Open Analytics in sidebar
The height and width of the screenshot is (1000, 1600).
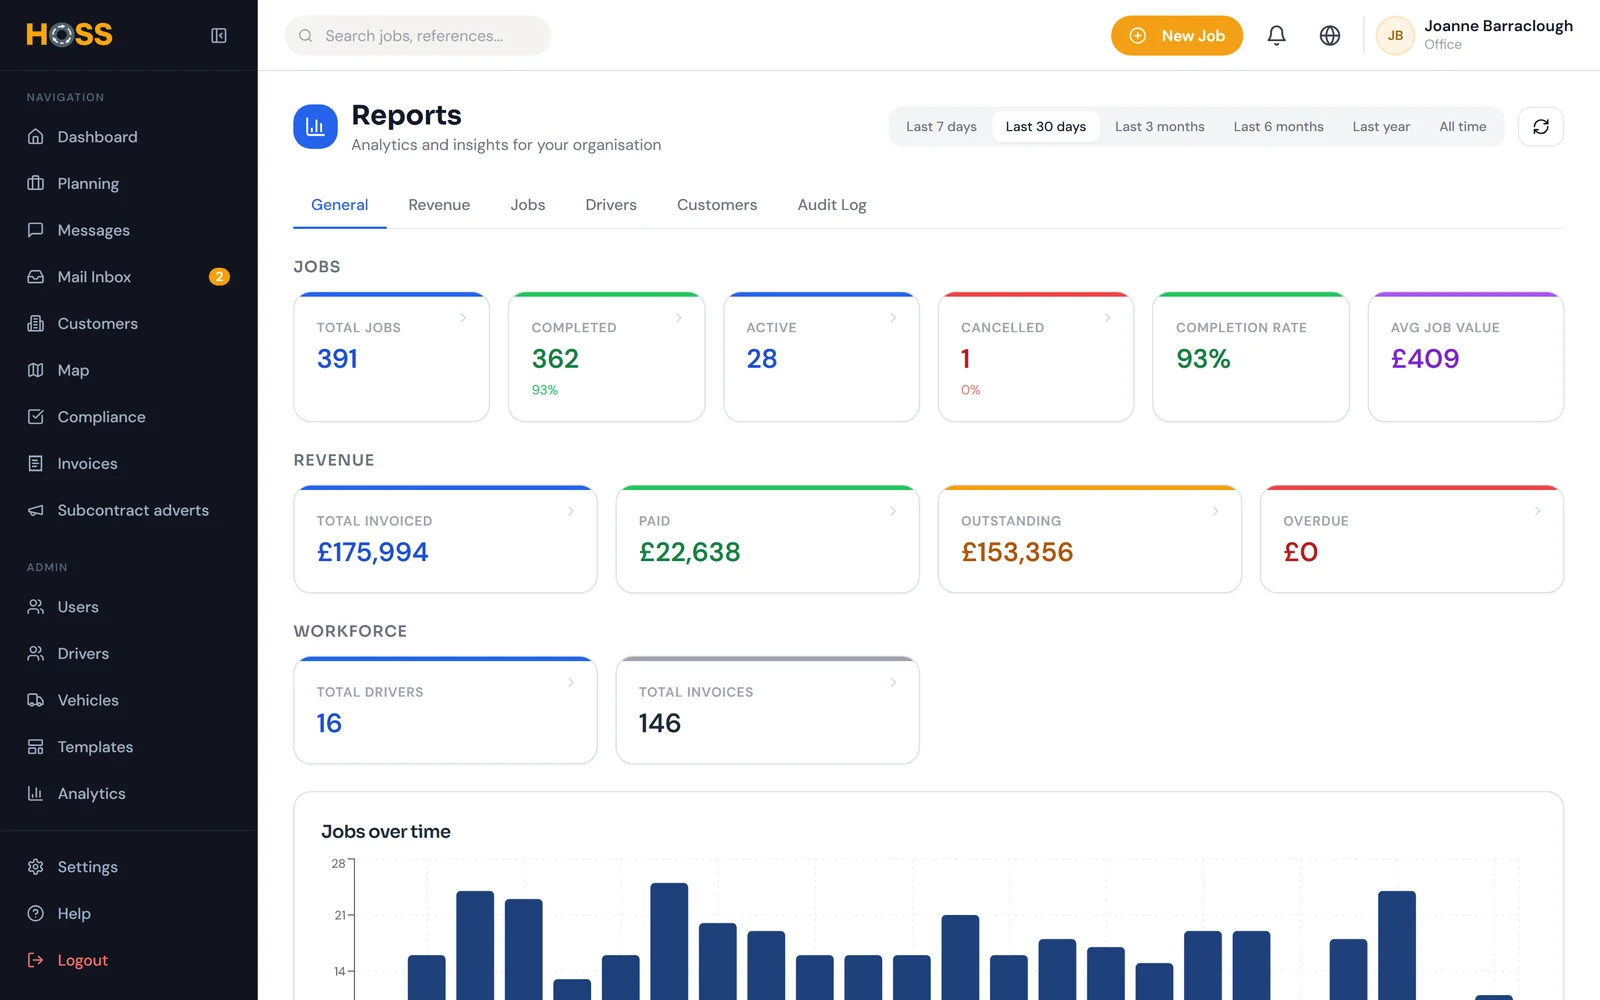click(129, 794)
